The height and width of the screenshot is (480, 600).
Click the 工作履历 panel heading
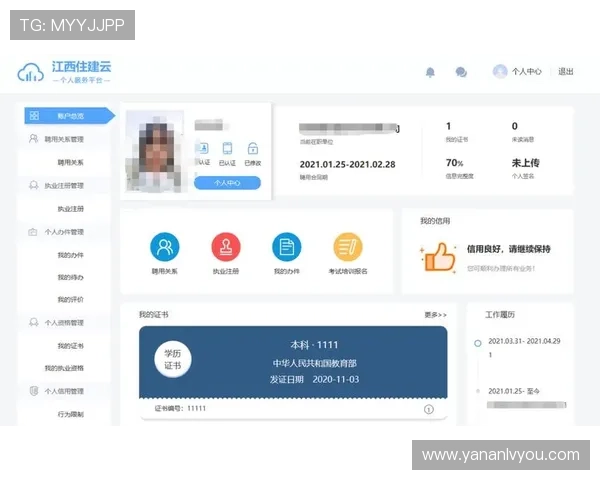click(x=500, y=315)
